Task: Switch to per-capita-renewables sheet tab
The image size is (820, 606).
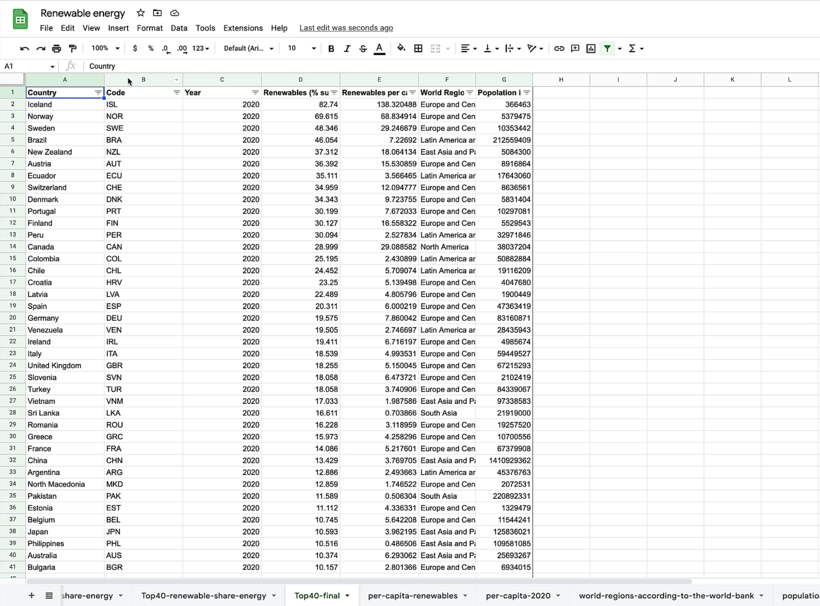Action: tap(413, 596)
